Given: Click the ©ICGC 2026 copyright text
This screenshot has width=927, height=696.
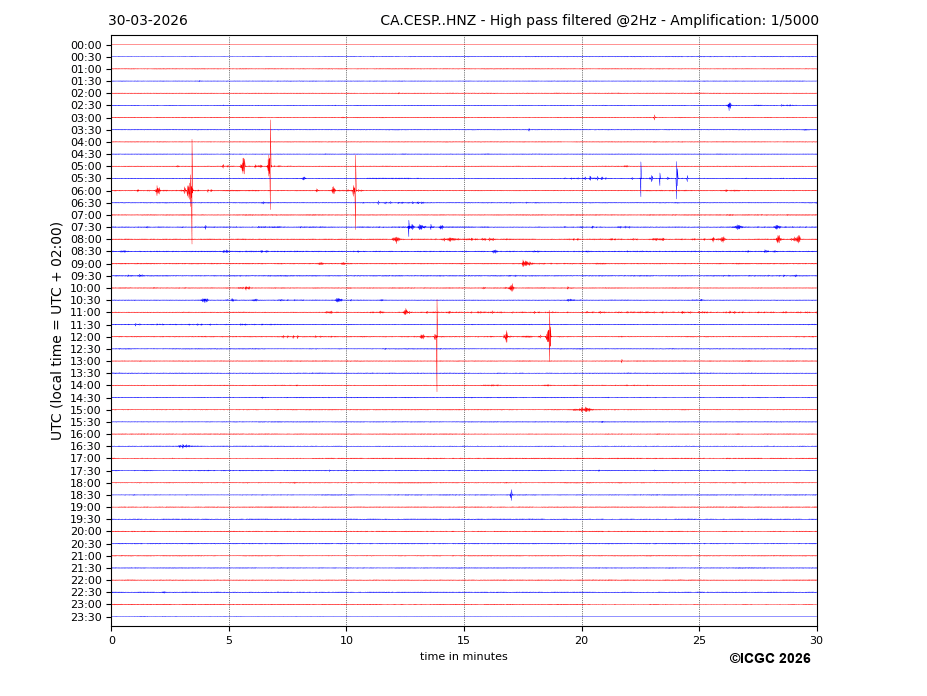Looking at the screenshot, I should pyautogui.click(x=769, y=658).
